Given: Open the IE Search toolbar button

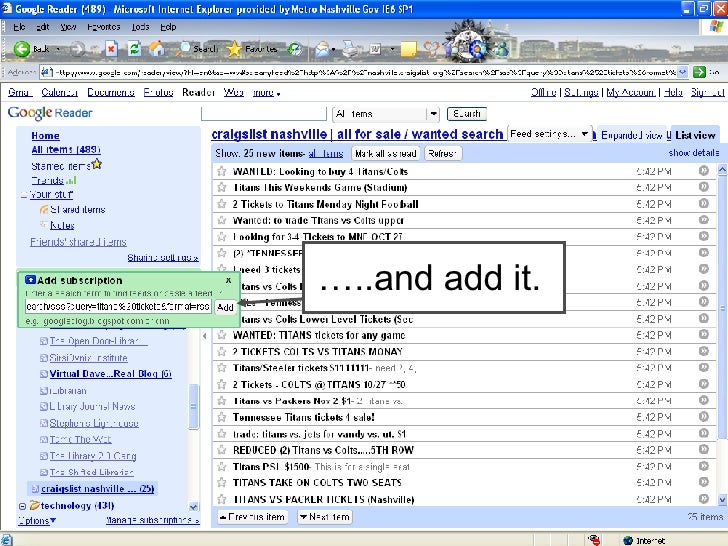Looking at the screenshot, I should [x=199, y=48].
